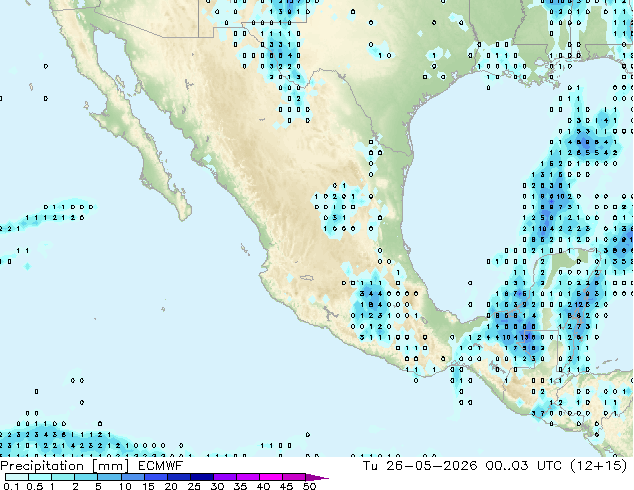Select the 30–35 mm purple legend swatch
This screenshot has width=634, height=490.
click(224, 477)
